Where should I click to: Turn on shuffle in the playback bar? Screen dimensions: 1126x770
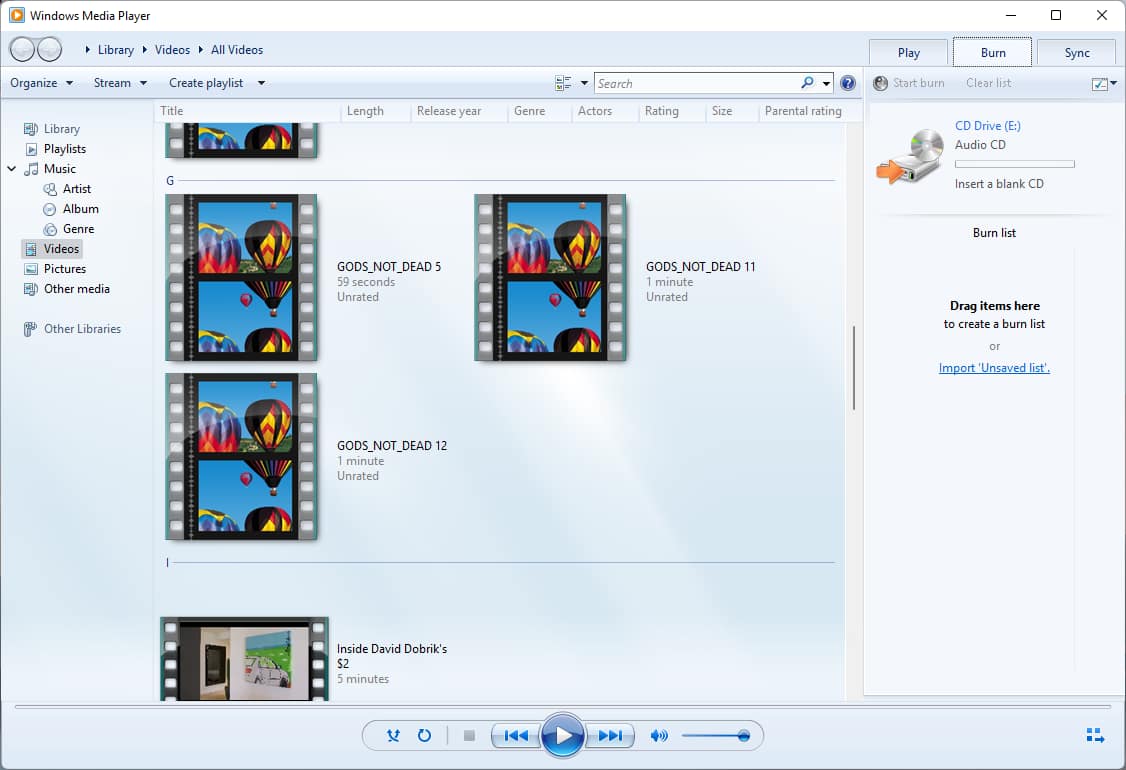pos(392,735)
